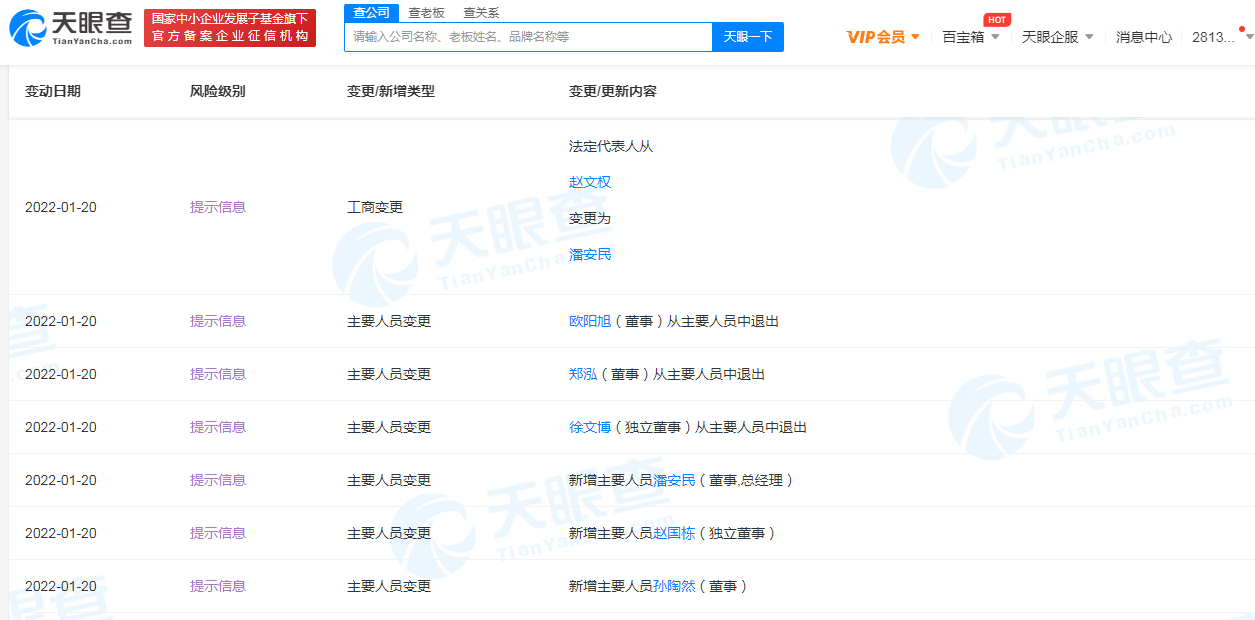Select 提示信息 in the 赵国栋 row

point(218,533)
